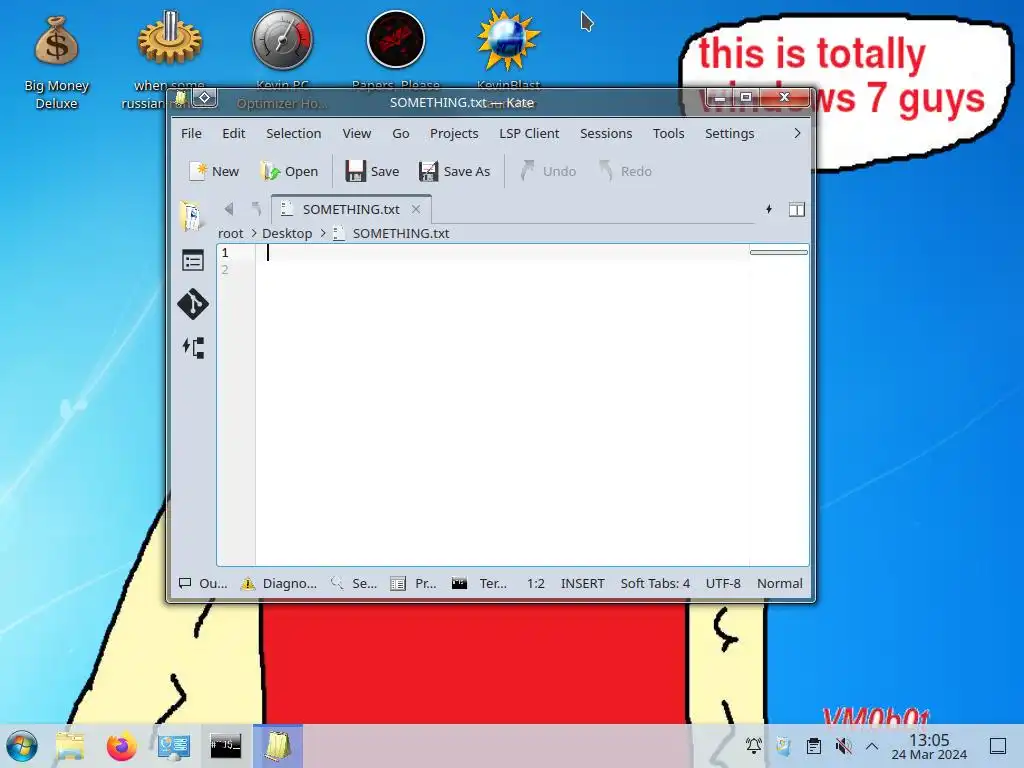Image resolution: width=1024 pixels, height=768 pixels.
Task: Click into line 1 of the editor
Action: tap(502, 253)
